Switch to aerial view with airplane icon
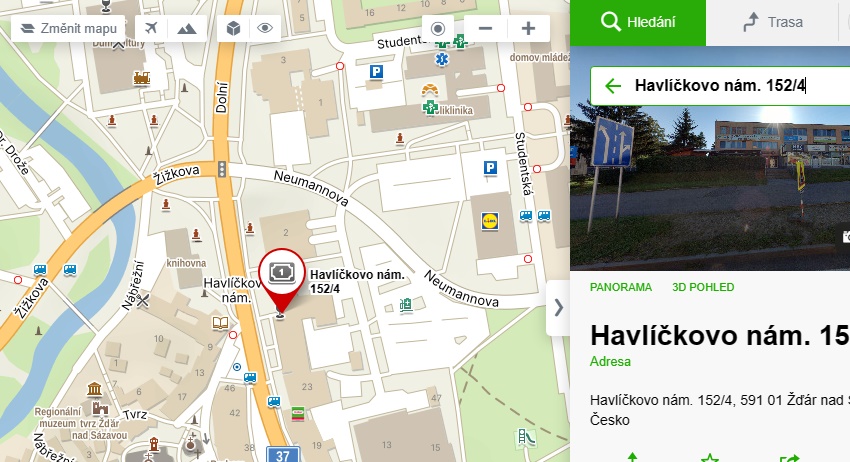850x462 pixels. coord(151,29)
